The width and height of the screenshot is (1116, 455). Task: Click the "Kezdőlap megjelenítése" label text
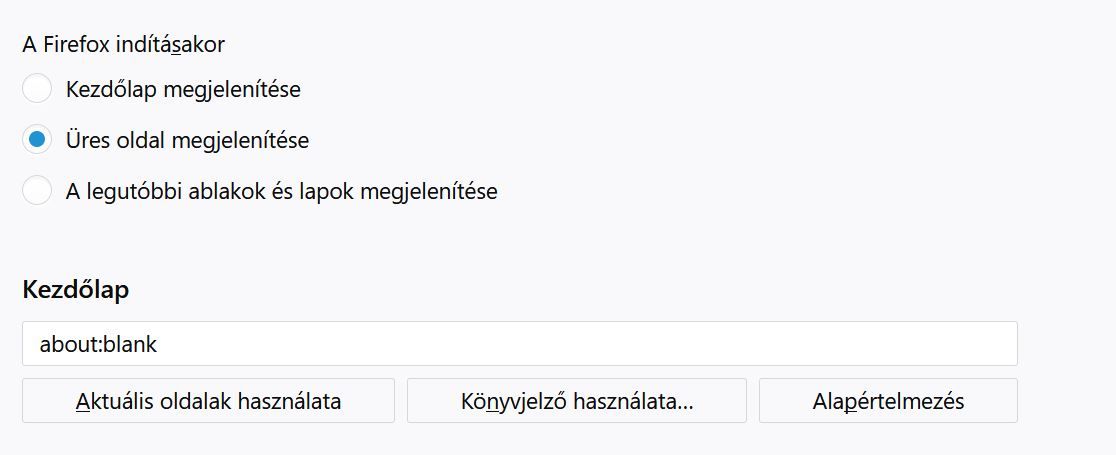pyautogui.click(x=183, y=89)
